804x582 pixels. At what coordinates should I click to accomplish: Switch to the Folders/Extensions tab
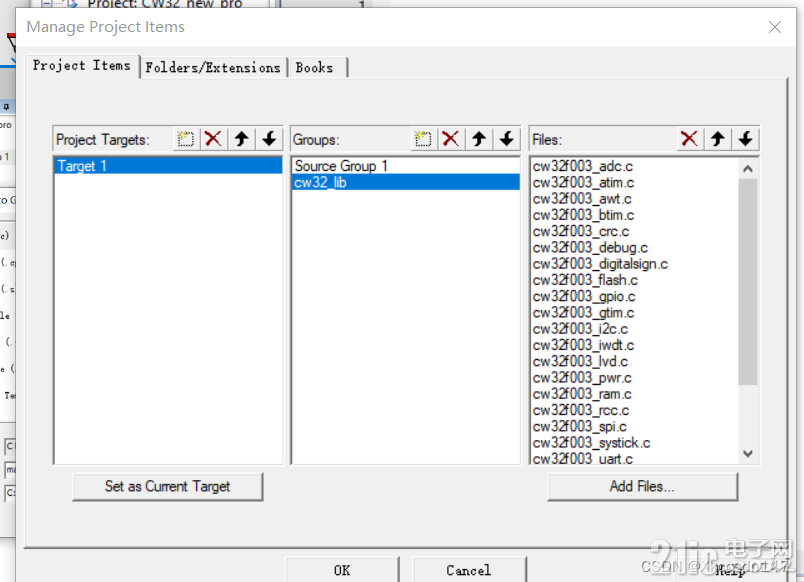[213, 68]
